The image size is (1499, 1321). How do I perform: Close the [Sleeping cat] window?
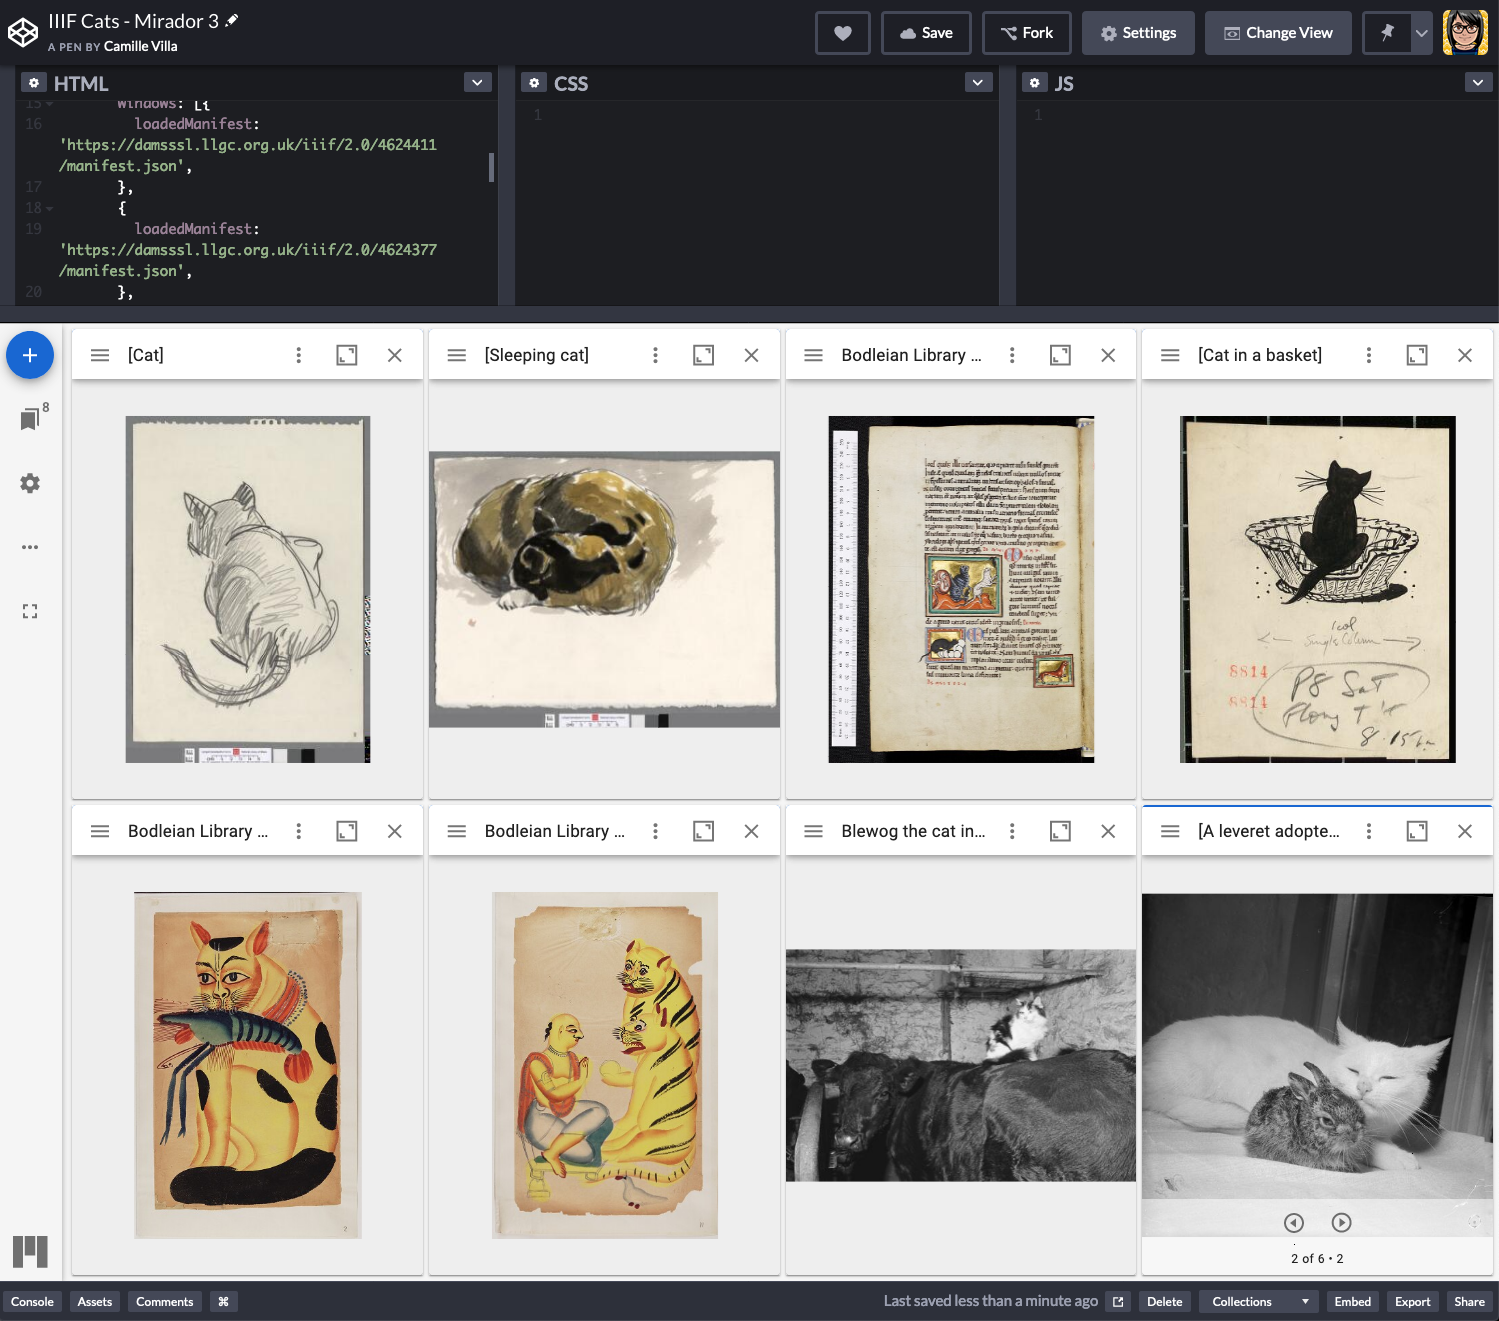point(752,355)
